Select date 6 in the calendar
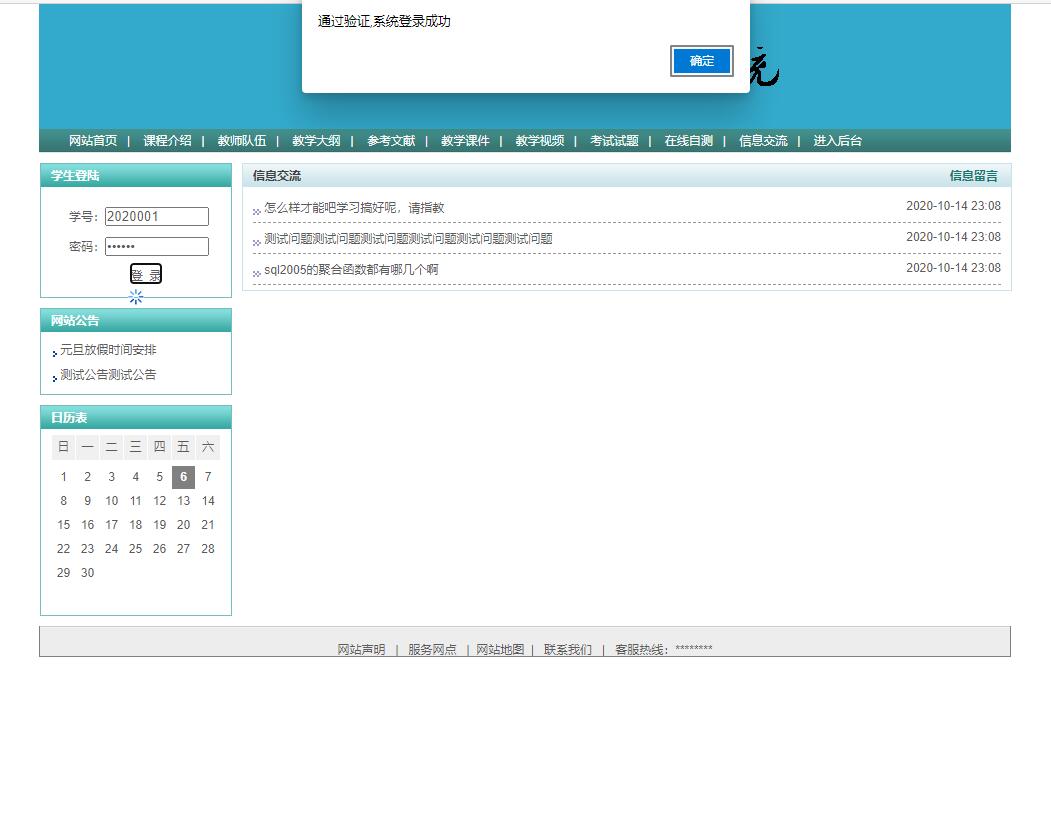Screen dimensions: 1051x817 pyautogui.click(x=183, y=477)
